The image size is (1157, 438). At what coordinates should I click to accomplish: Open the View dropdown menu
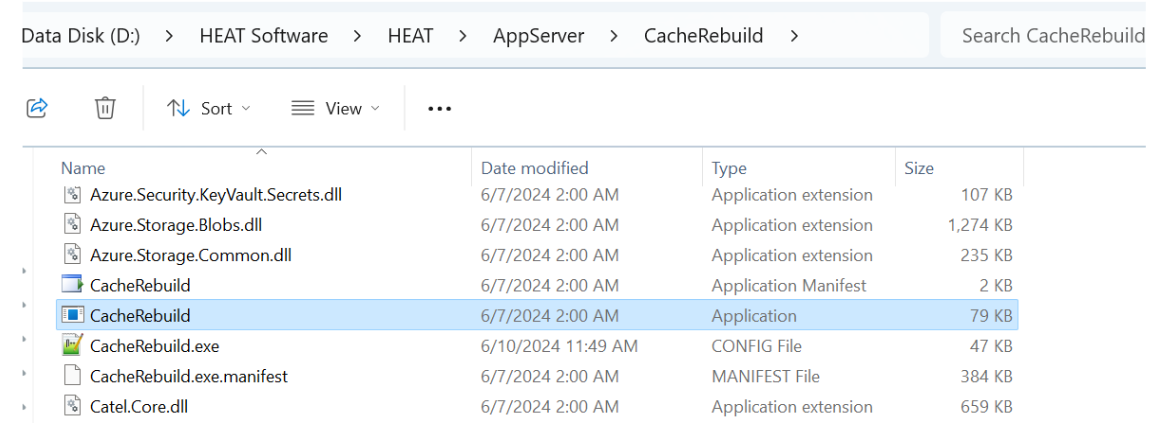[335, 108]
